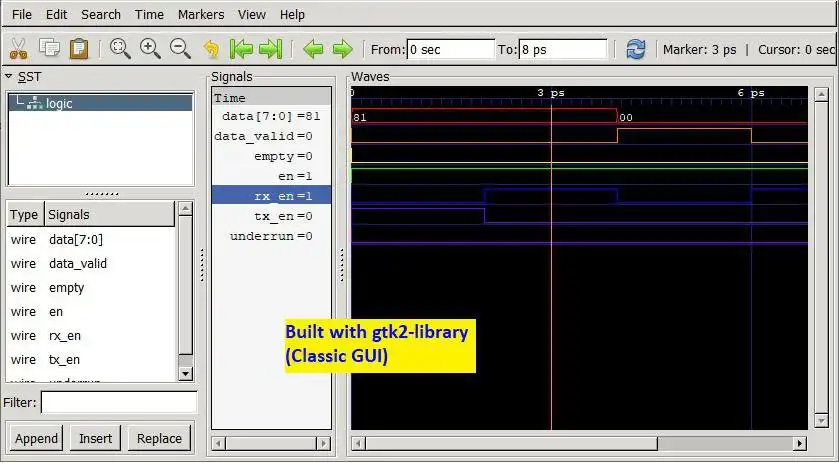
Task: Click the Zoom Out magnifier icon
Action: point(180,49)
